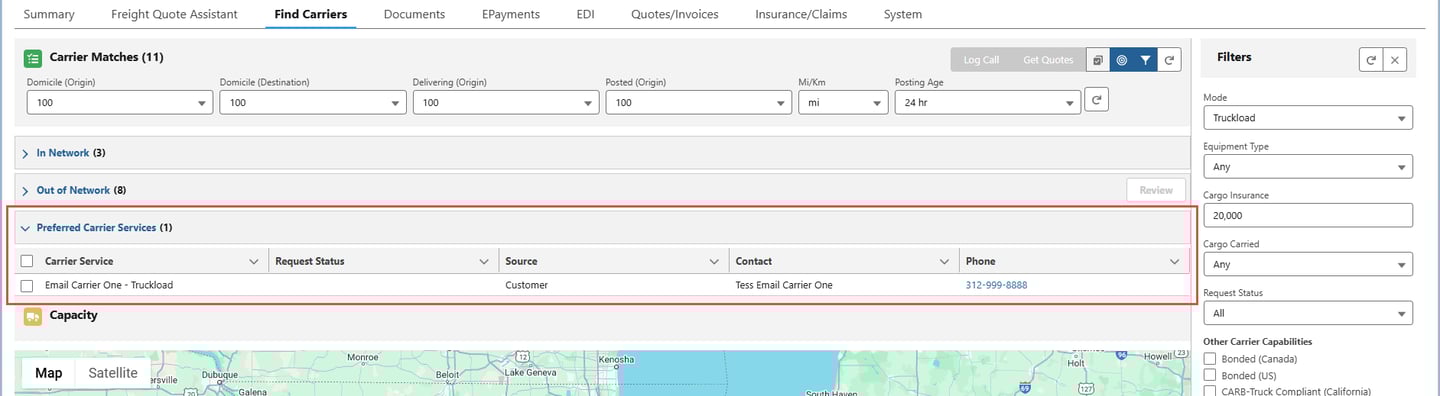Open the Mode Truckload dropdown

(1308, 118)
